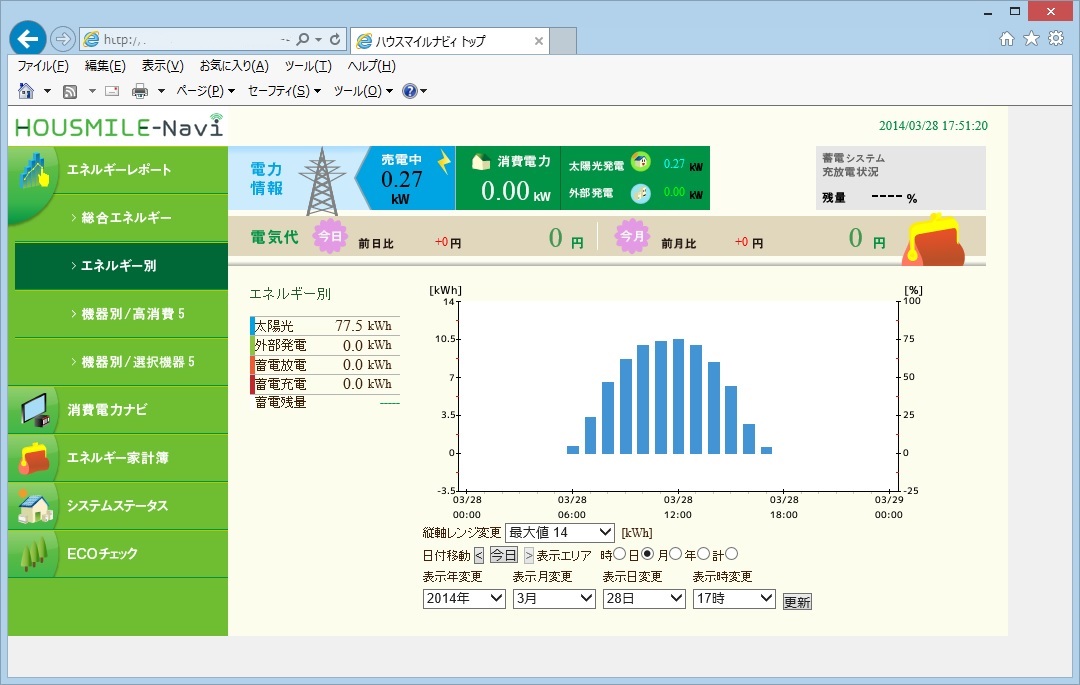
Task: Click the システムステータス house icon
Action: pos(34,506)
